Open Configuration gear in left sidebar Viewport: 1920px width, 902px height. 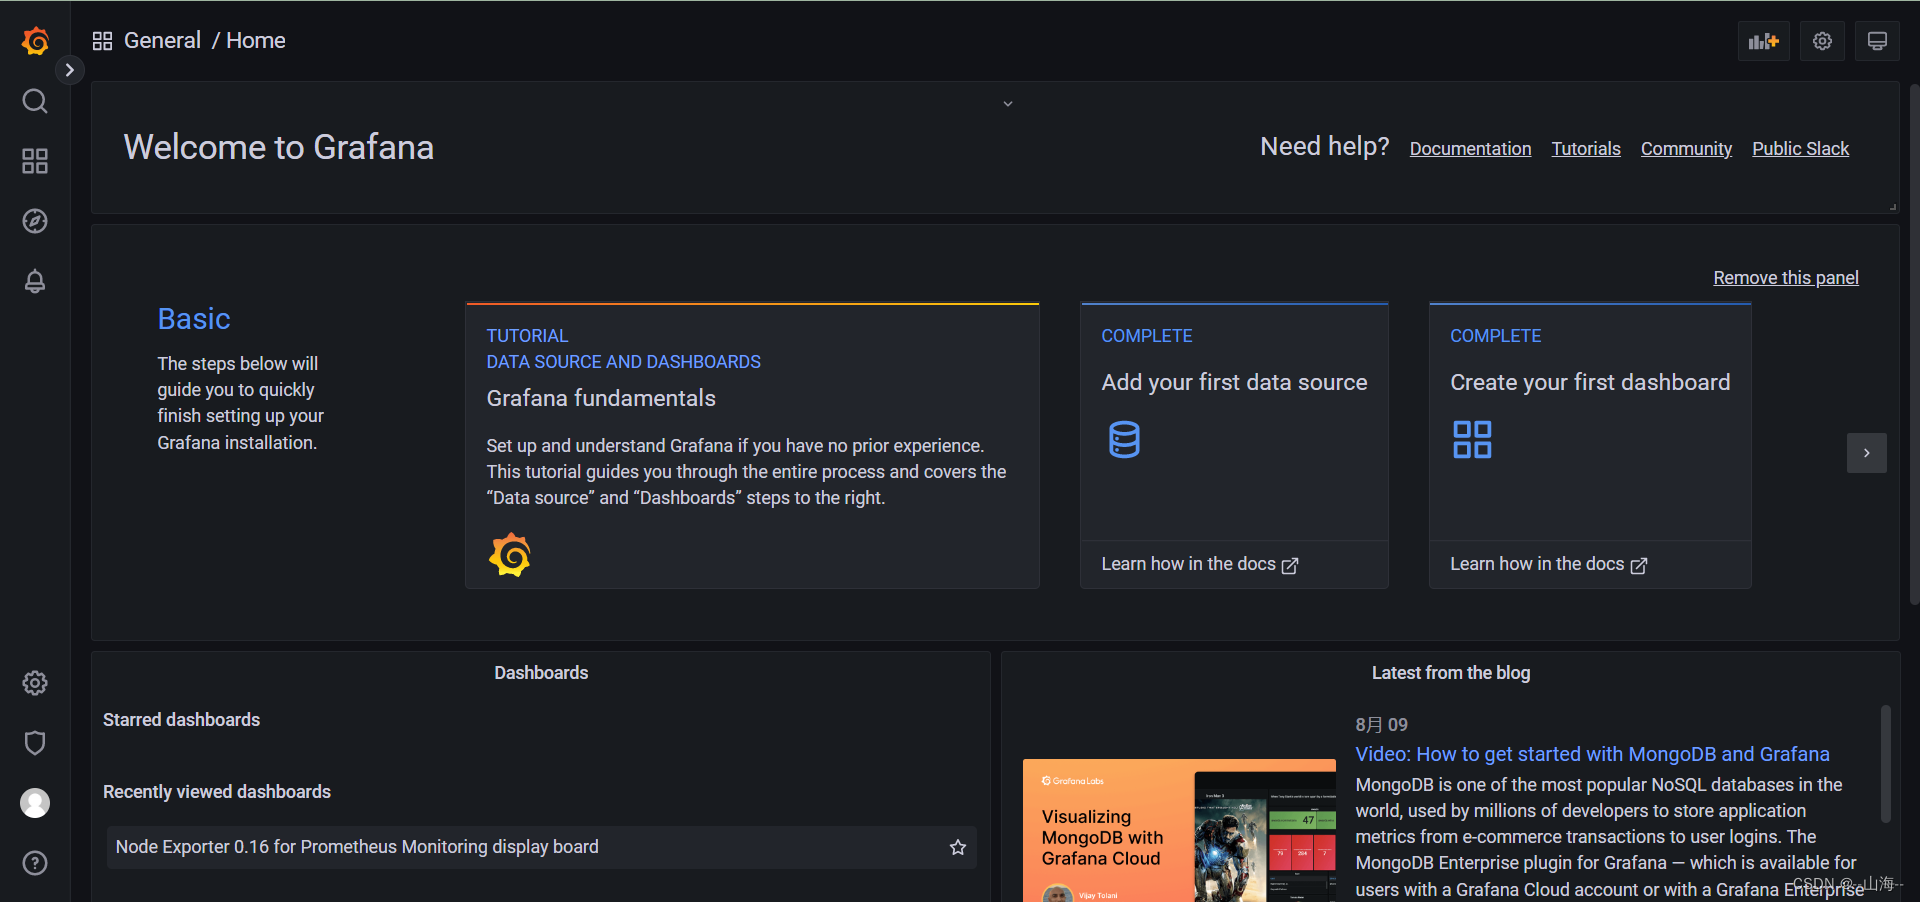[35, 683]
